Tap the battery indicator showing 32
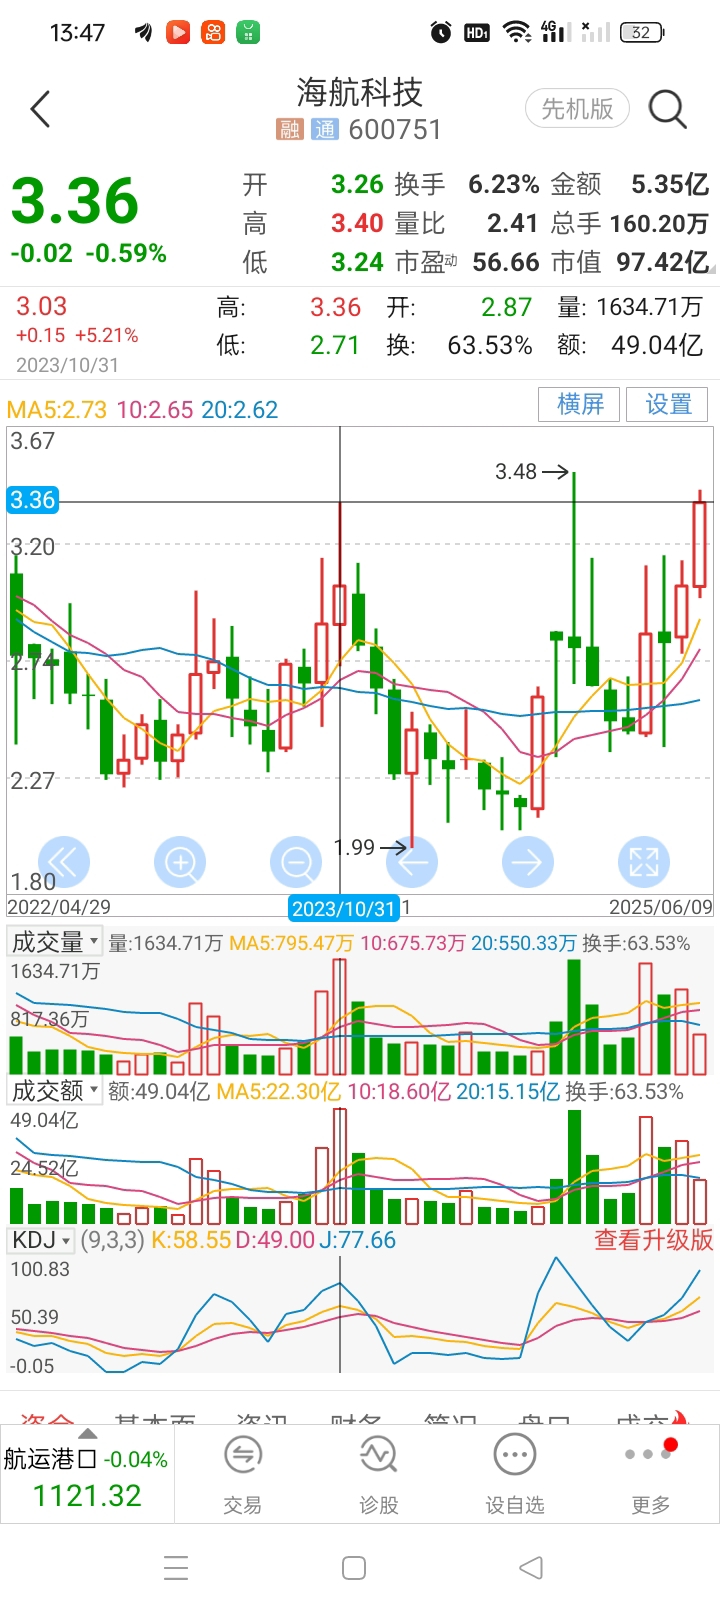Viewport: 720px width, 1612px height. point(642,33)
